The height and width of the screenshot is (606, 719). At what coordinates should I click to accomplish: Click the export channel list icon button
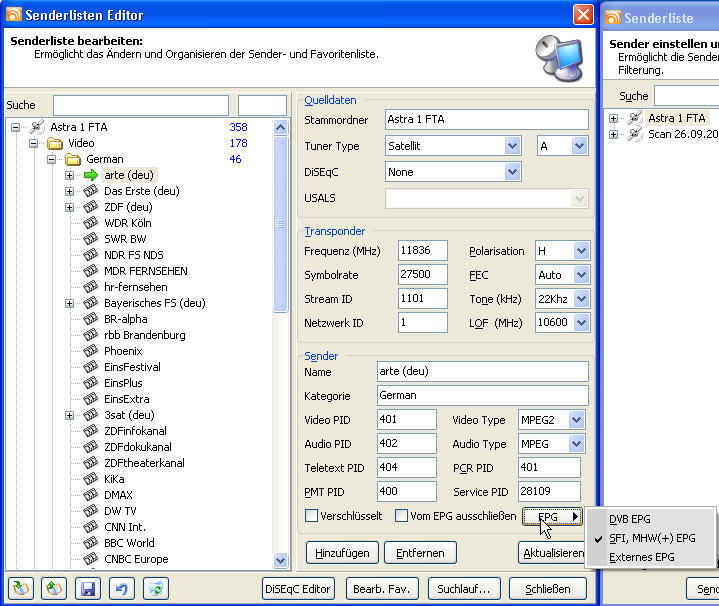(x=54, y=589)
